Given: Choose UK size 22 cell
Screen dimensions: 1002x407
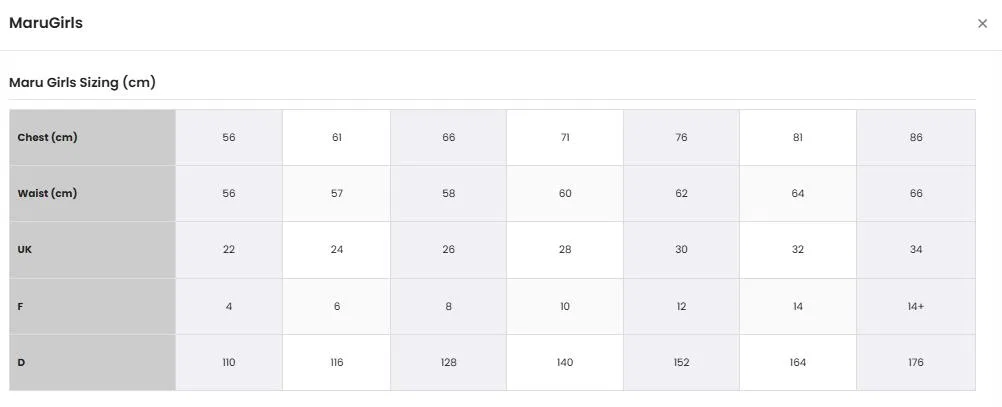Looking at the screenshot, I should pos(229,250).
